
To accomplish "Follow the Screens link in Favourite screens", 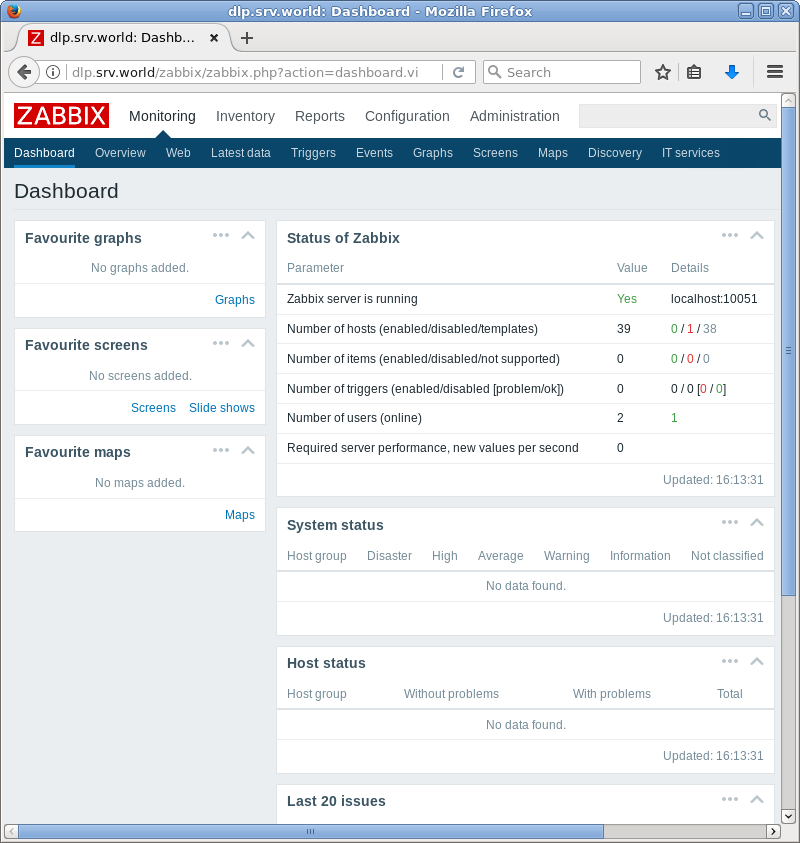I will [x=153, y=408].
